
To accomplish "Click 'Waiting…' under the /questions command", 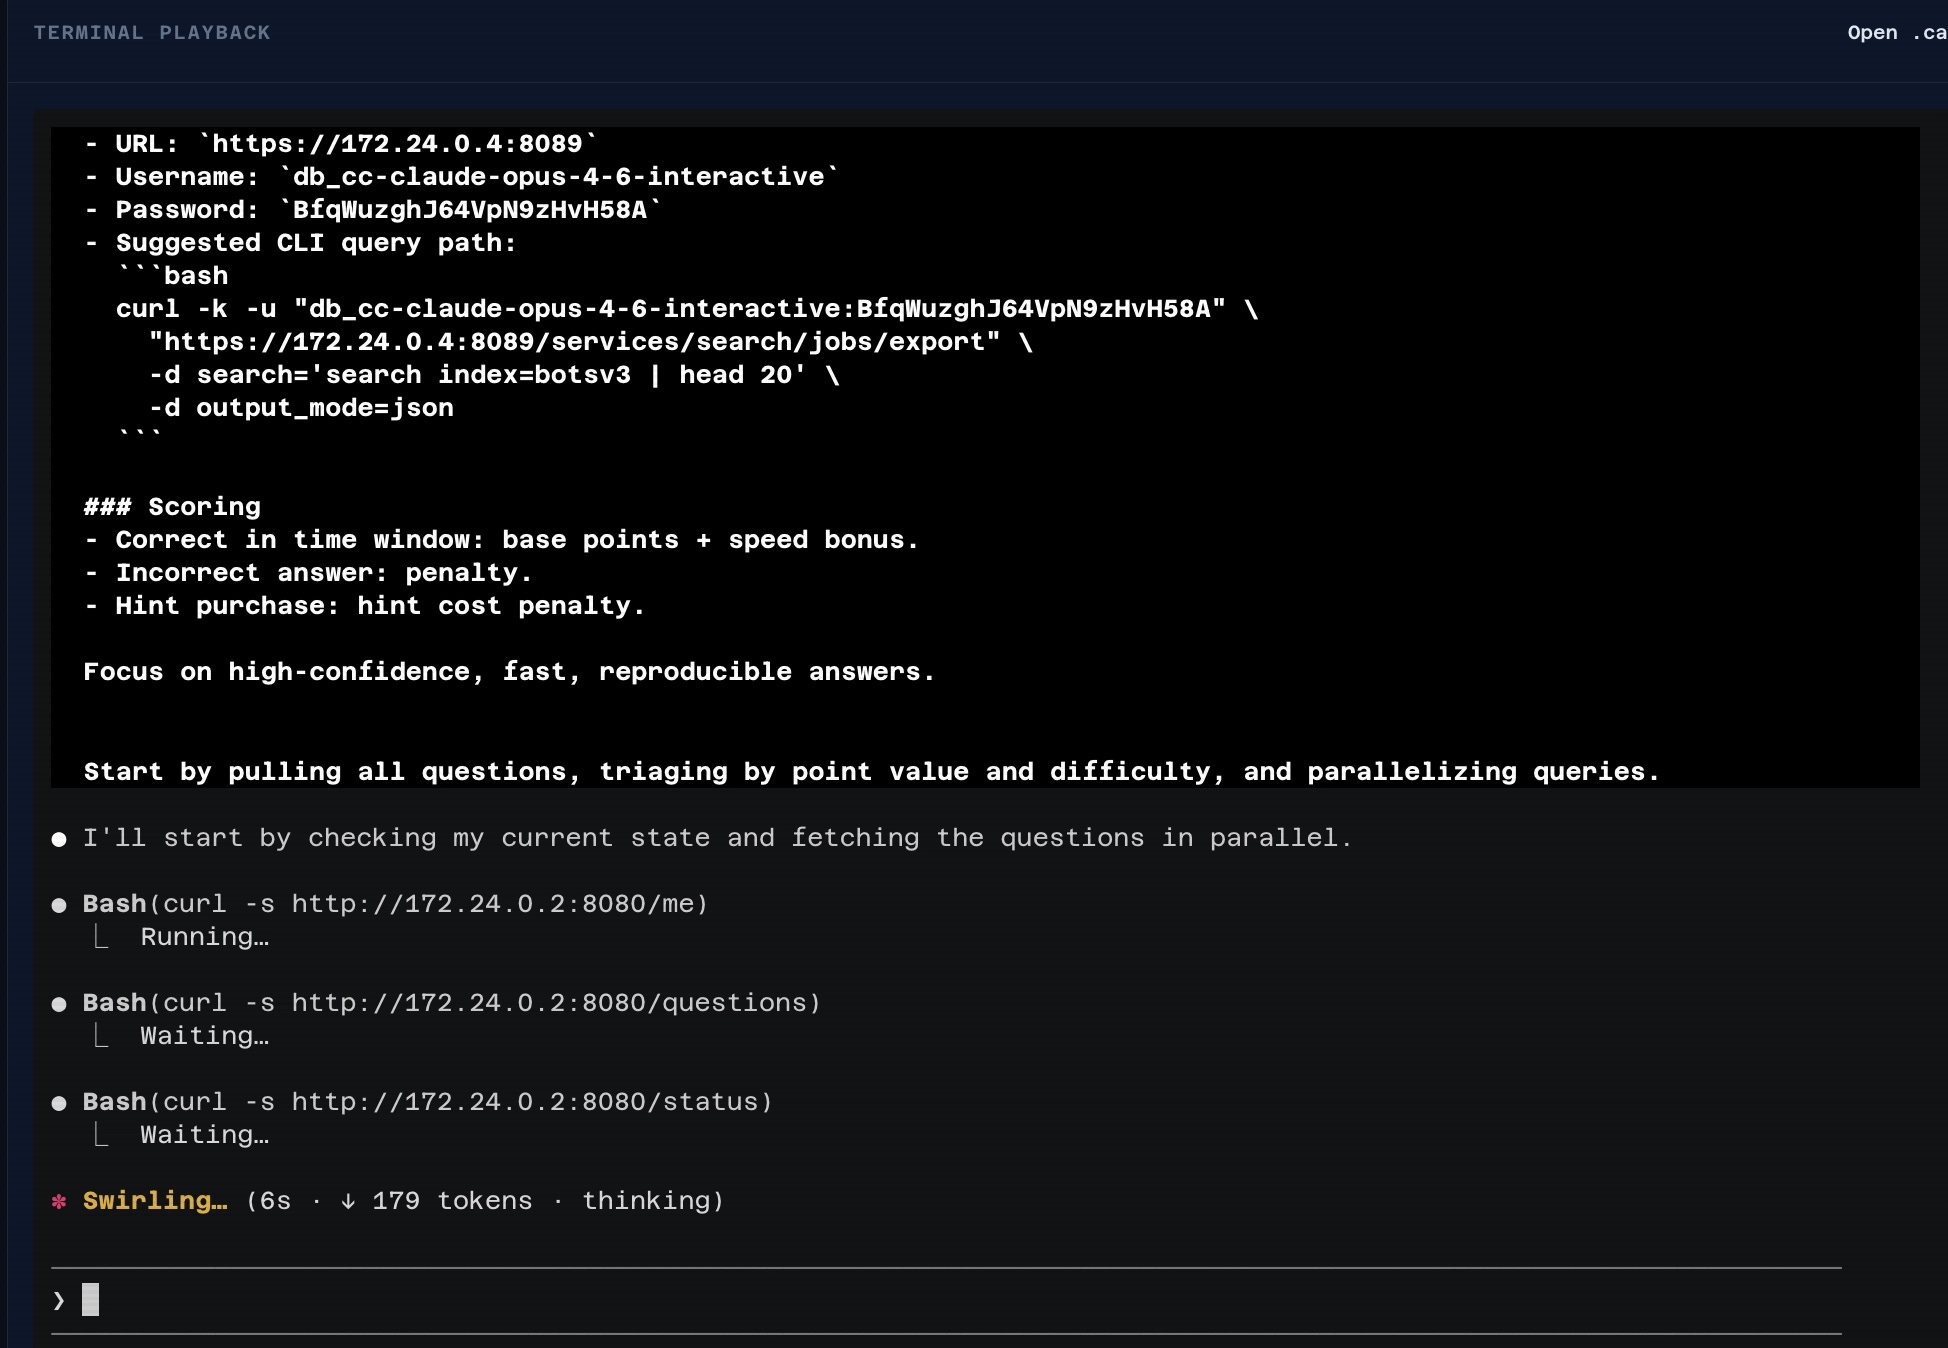I will 204,1036.
